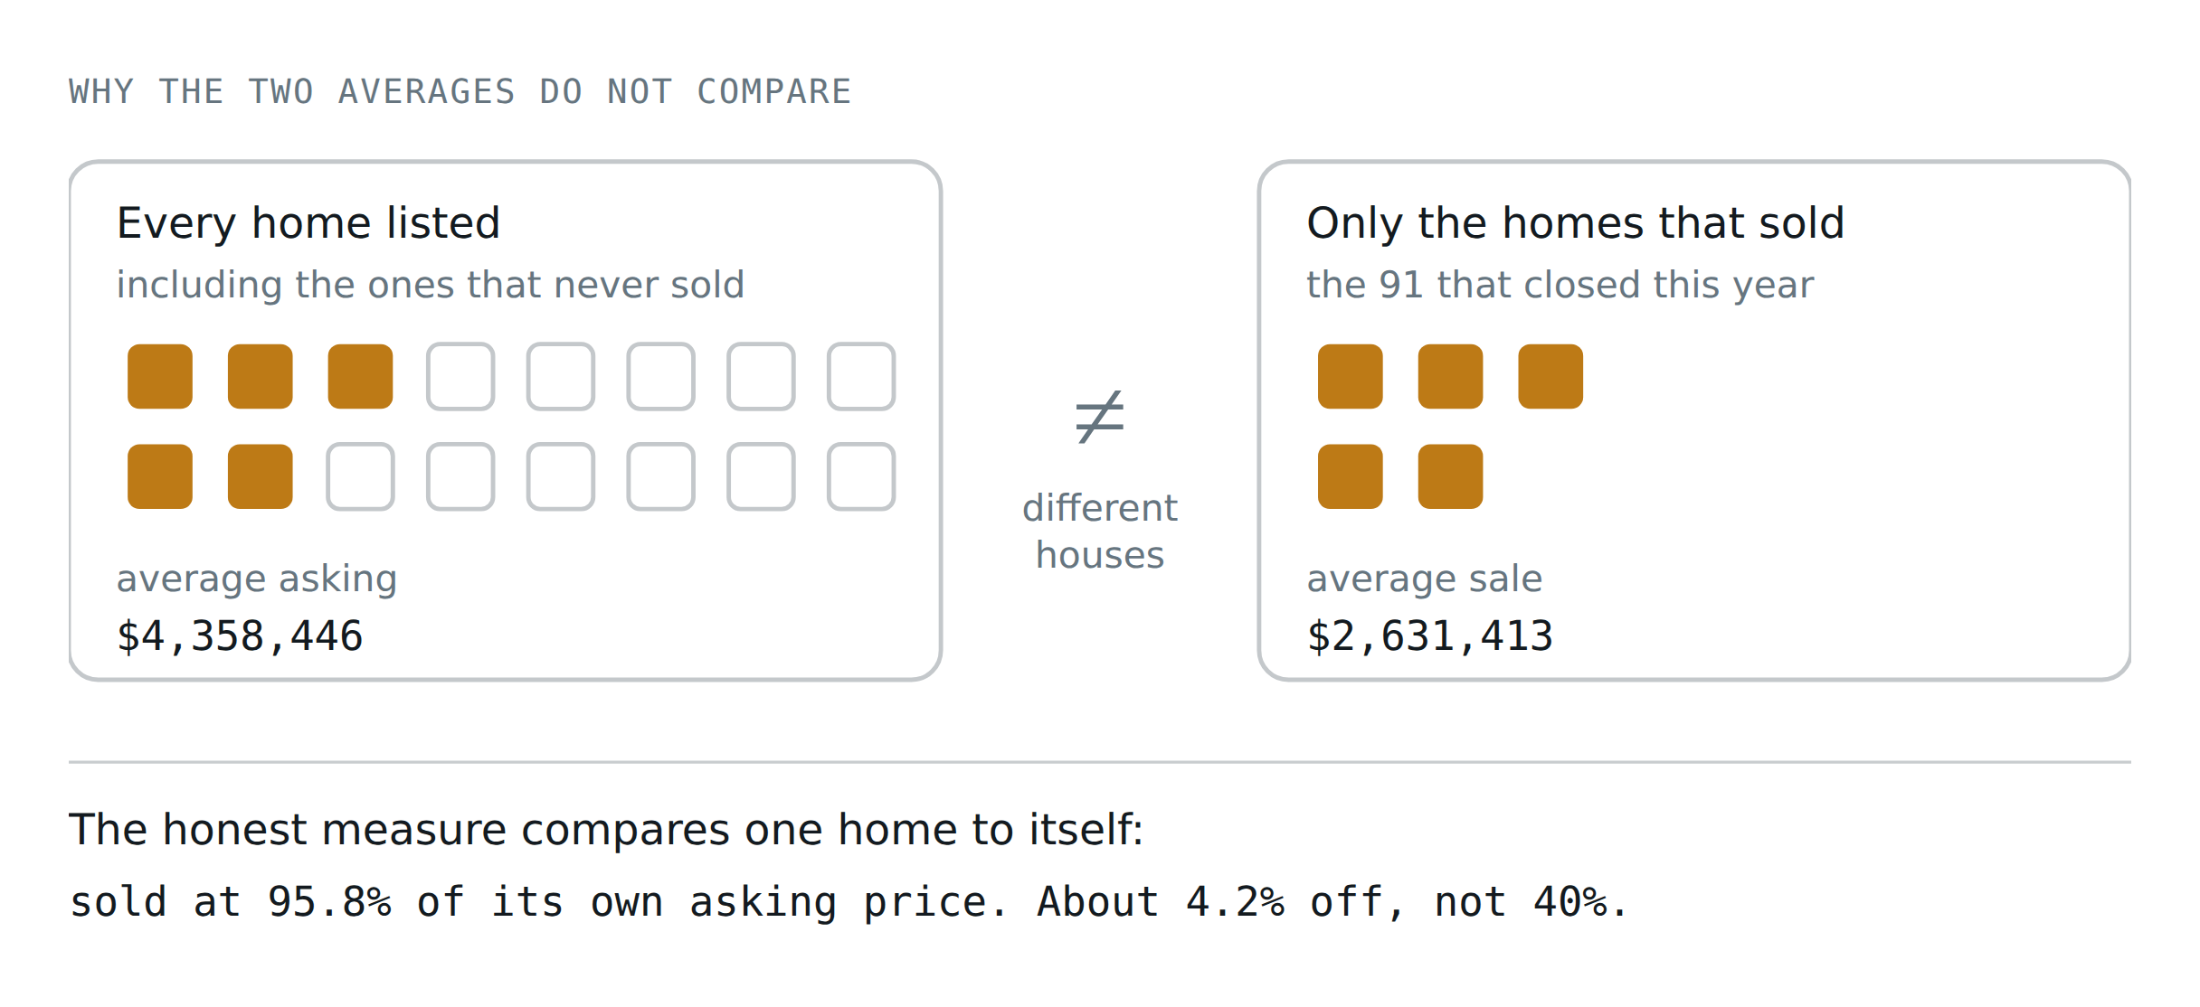2200x1007 pixels.
Task: Select third orange square in sold homes card
Action: coord(1550,377)
